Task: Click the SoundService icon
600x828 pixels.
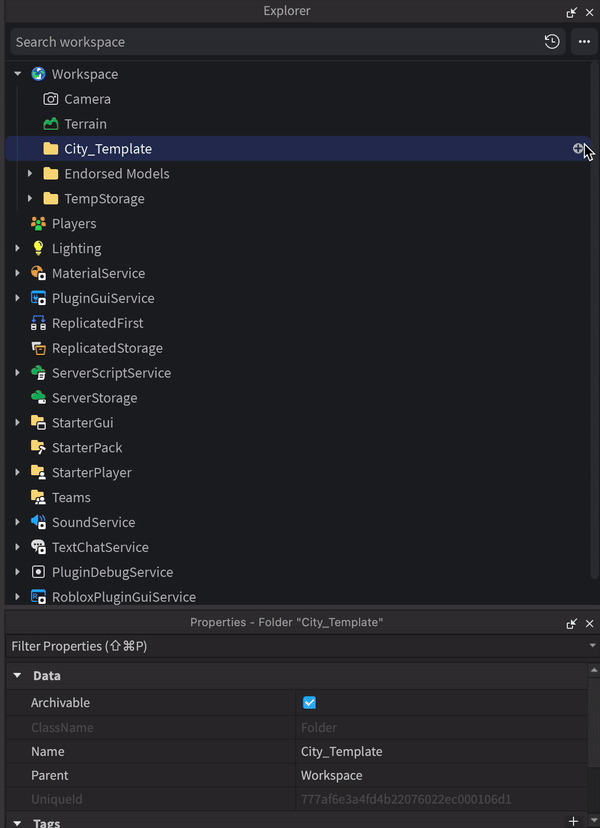Action: click(x=38, y=522)
